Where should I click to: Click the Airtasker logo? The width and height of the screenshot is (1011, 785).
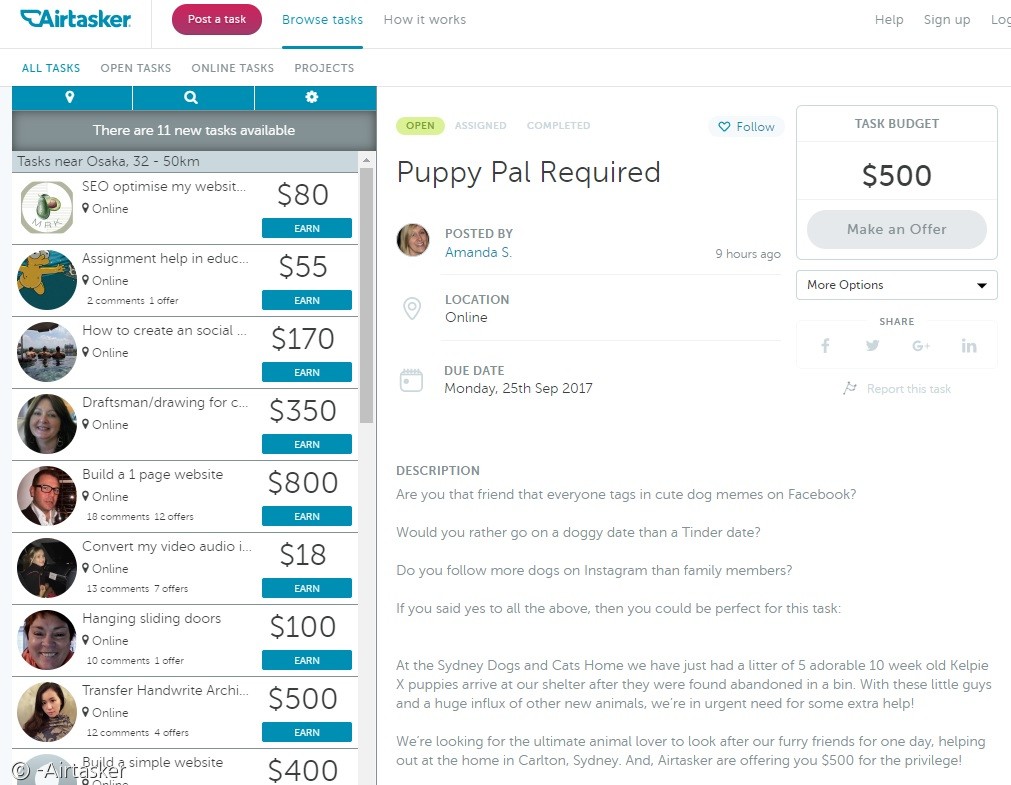tap(75, 19)
